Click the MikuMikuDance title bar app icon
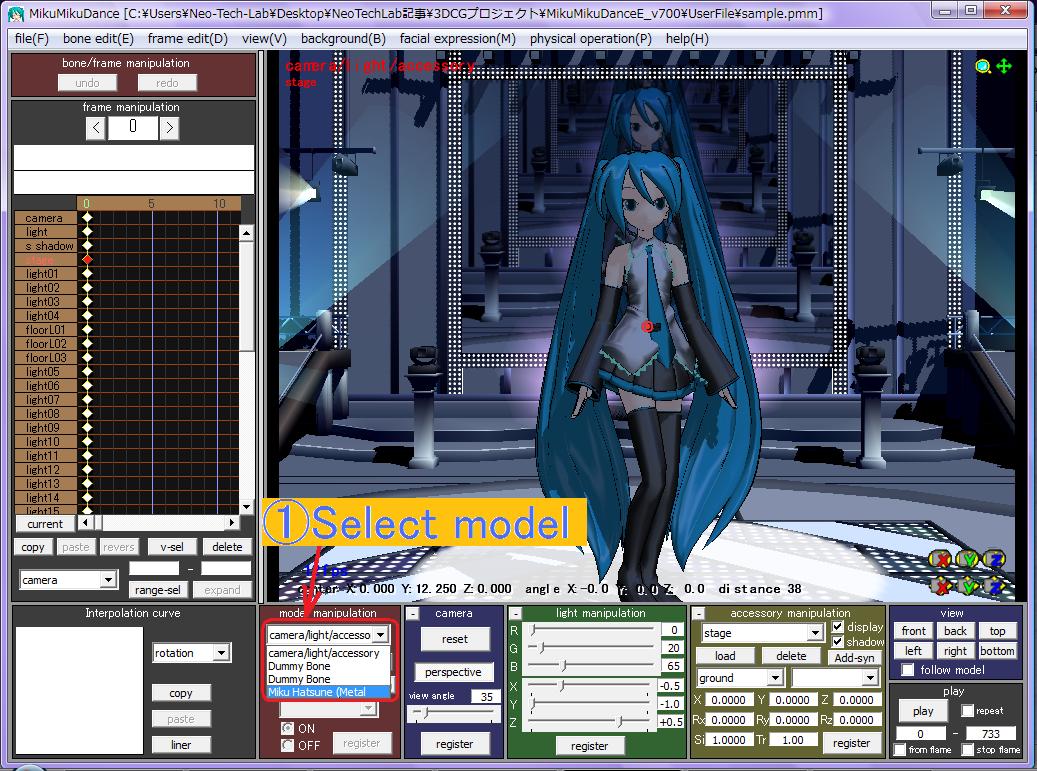 [x=16, y=13]
